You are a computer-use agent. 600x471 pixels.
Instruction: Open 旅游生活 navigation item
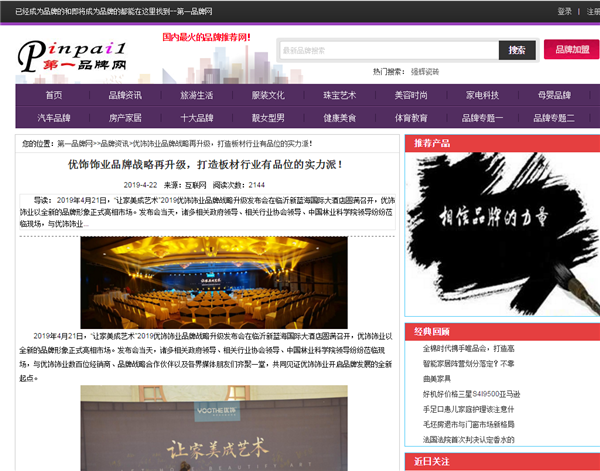[197, 95]
